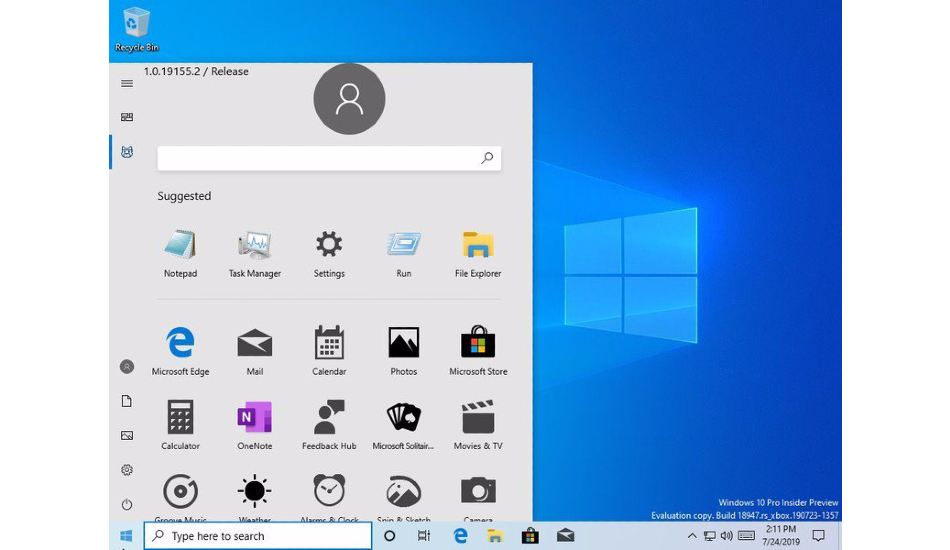Open Mail from the taskbar
This screenshot has width=950, height=550.
[565, 536]
